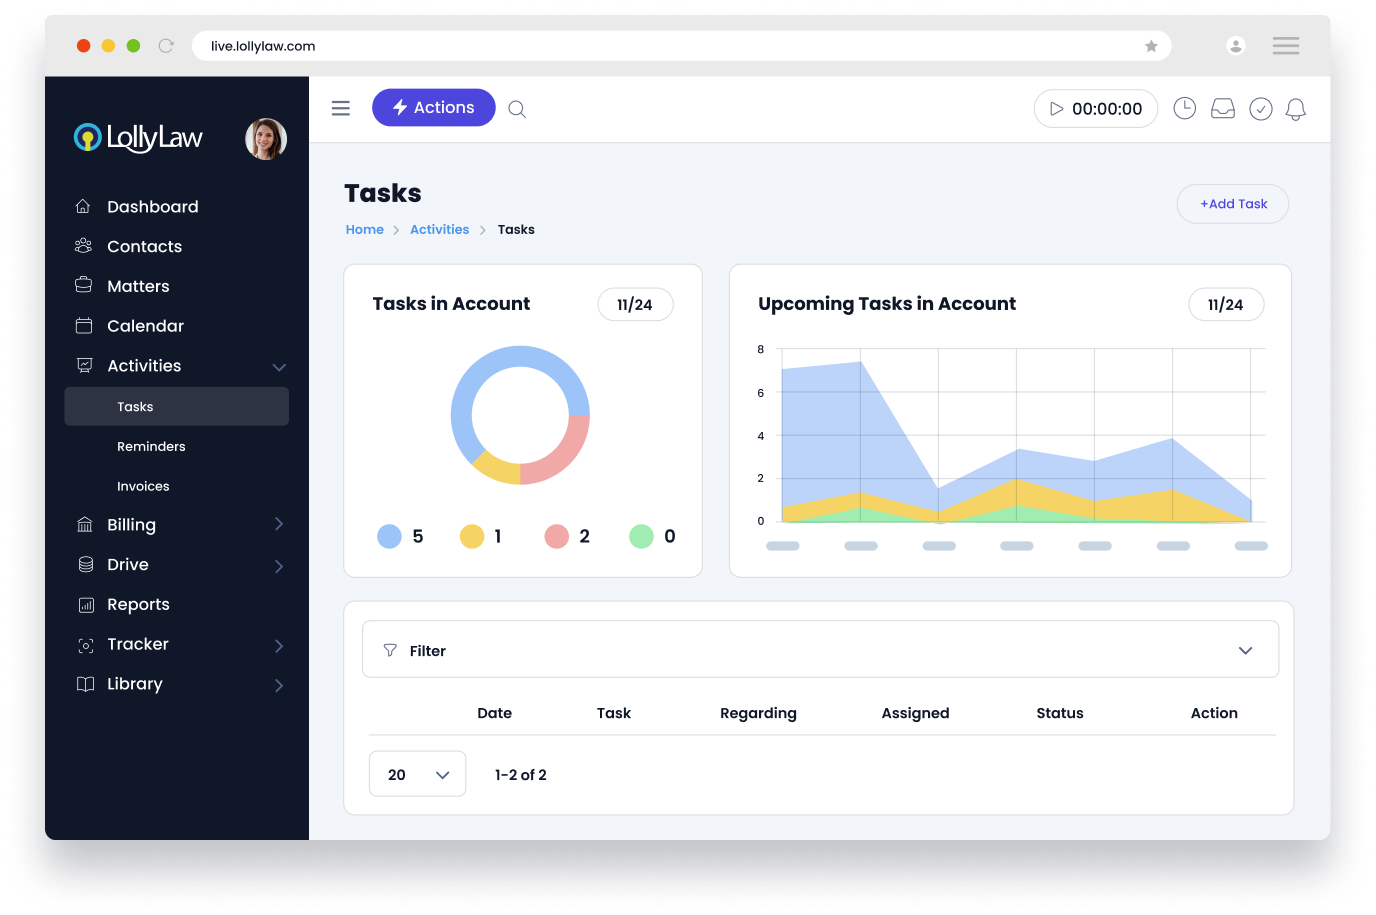Open the notifications bell icon
This screenshot has height=915, width=1376.
pos(1295,109)
